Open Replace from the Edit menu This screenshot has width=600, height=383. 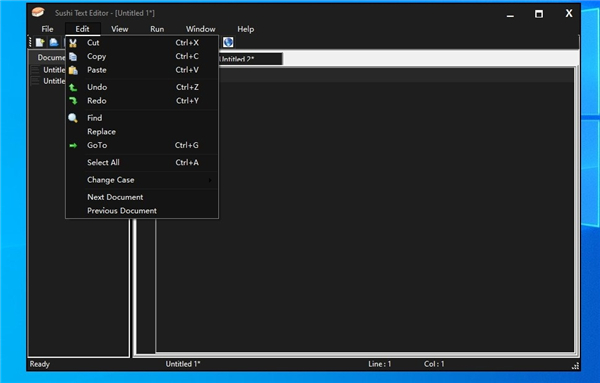point(142,132)
